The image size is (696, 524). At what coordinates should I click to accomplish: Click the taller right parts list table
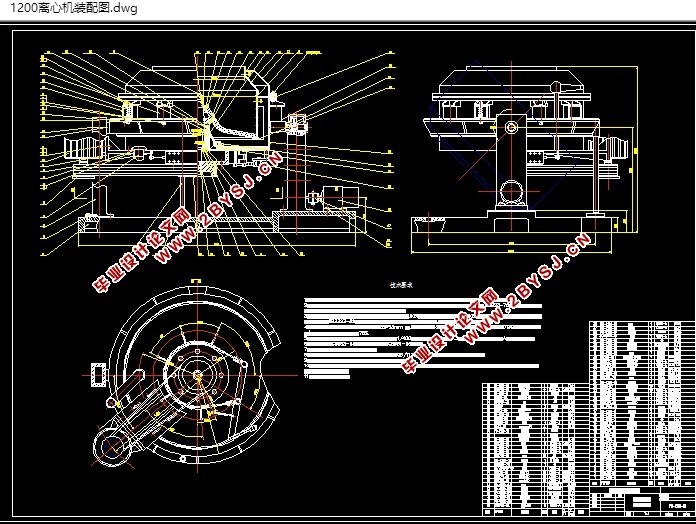pos(642,403)
